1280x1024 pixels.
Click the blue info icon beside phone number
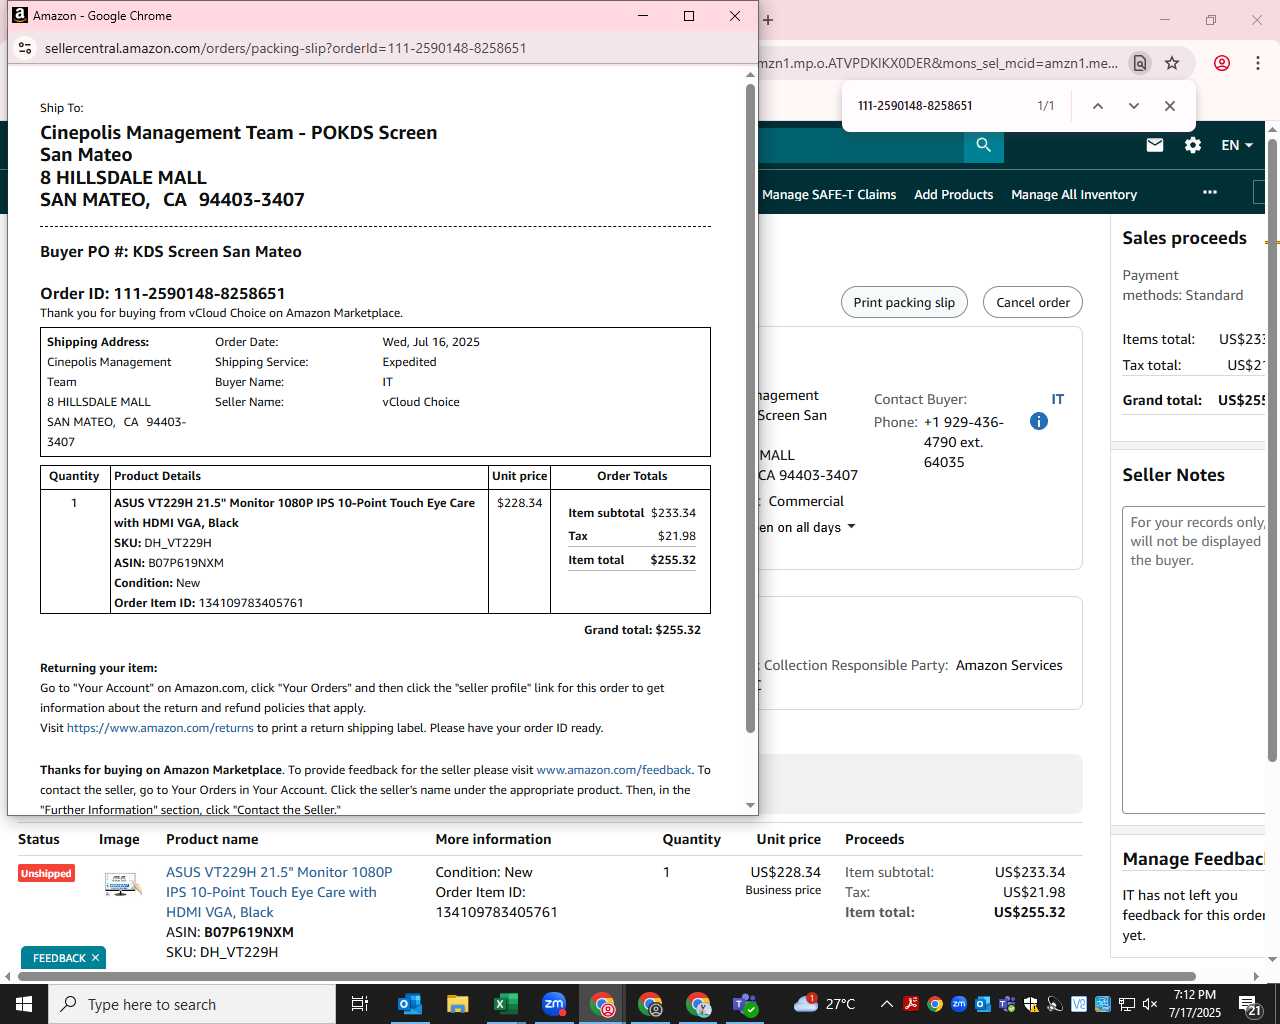click(1039, 421)
